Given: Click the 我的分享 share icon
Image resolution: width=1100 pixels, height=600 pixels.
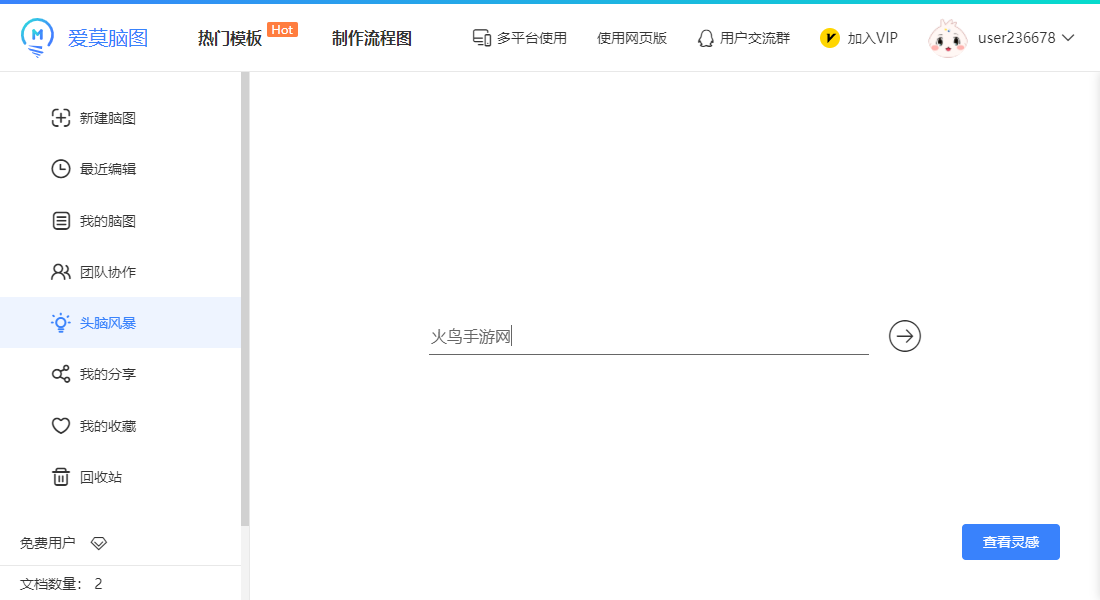Looking at the screenshot, I should [61, 374].
